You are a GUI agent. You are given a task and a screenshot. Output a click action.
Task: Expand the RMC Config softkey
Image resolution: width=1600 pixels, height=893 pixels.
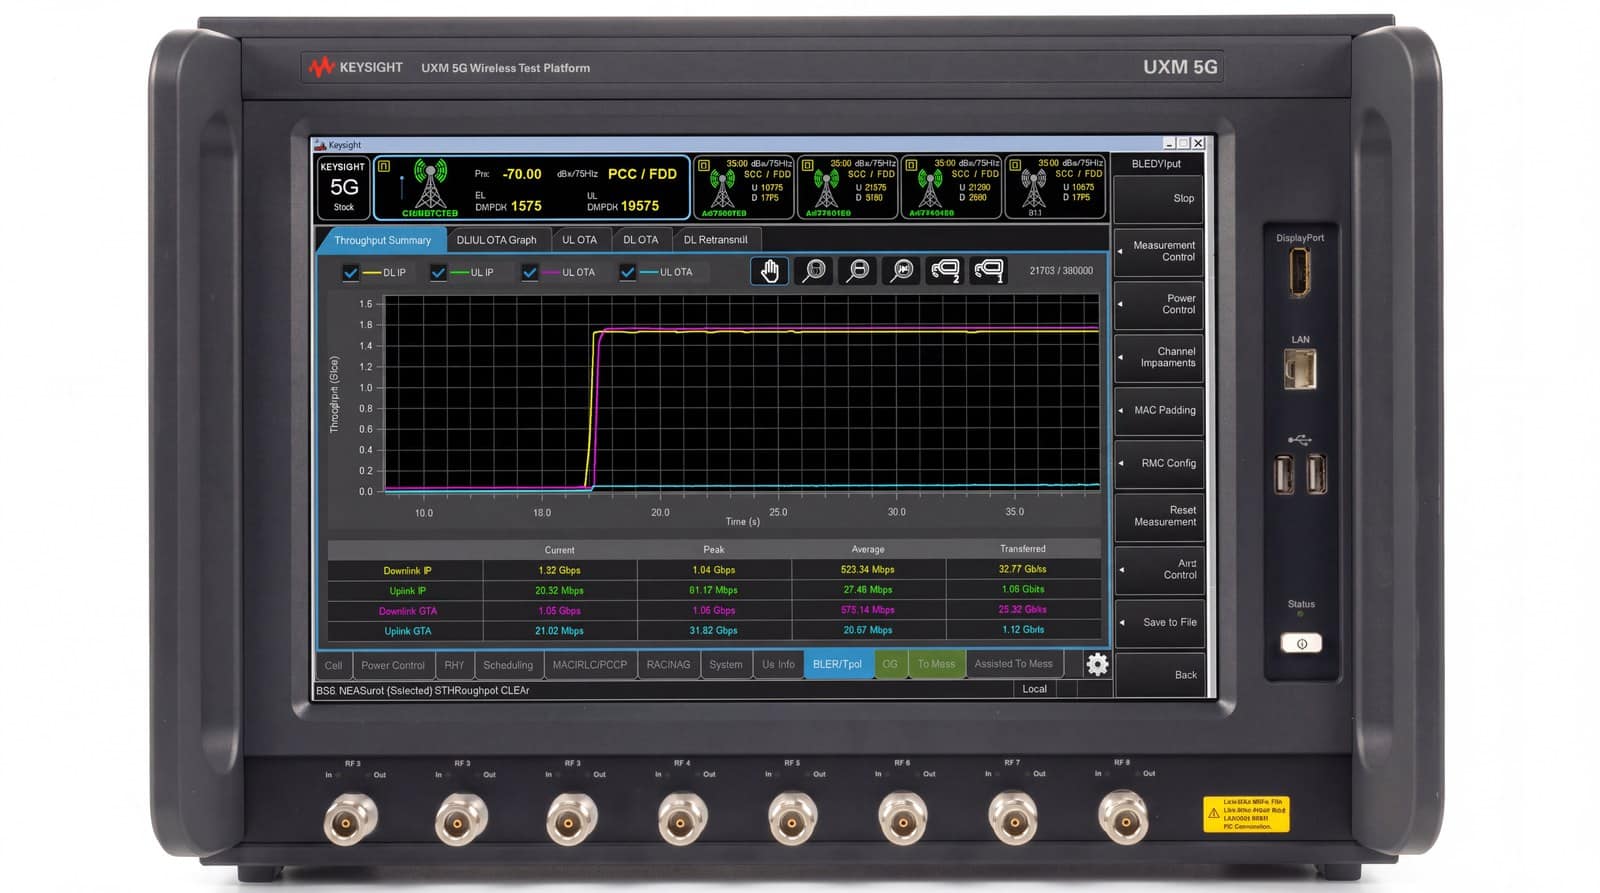coord(1158,463)
